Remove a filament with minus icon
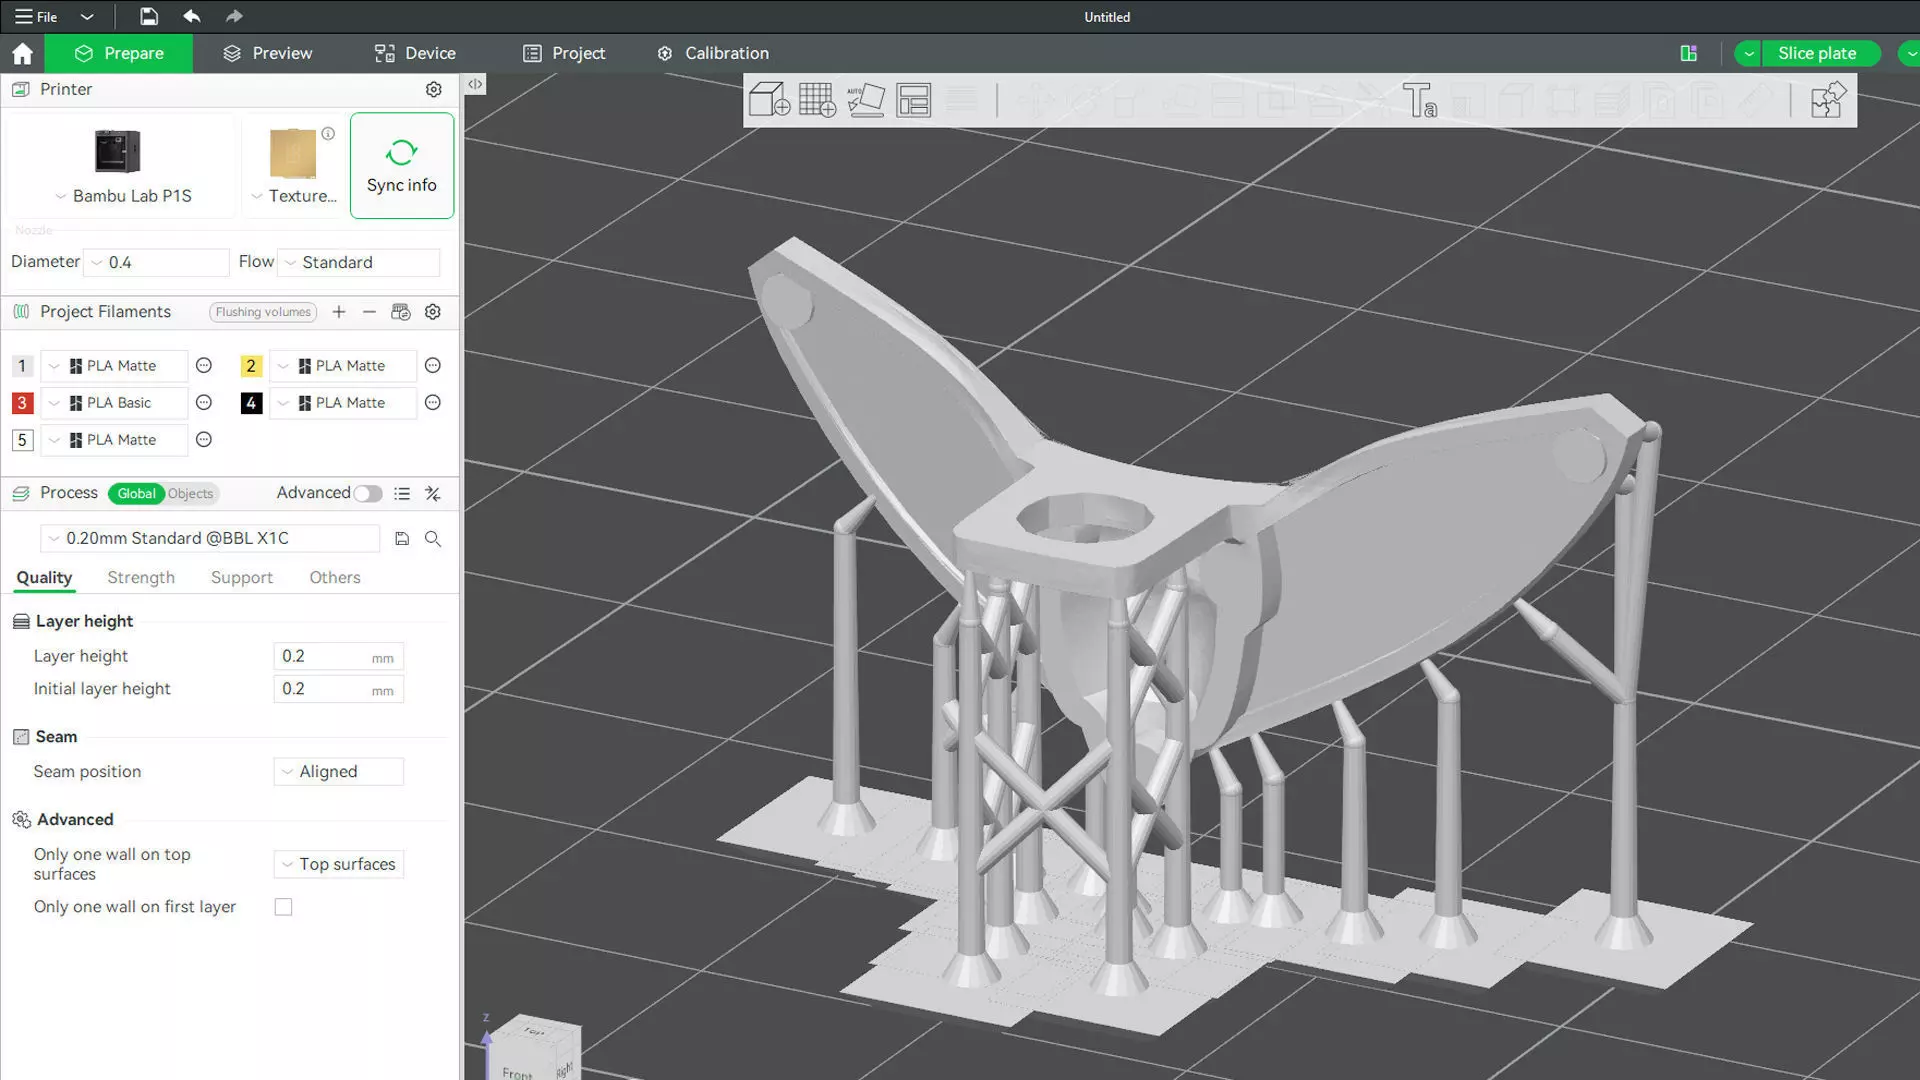This screenshot has width=1920, height=1080. click(x=369, y=312)
